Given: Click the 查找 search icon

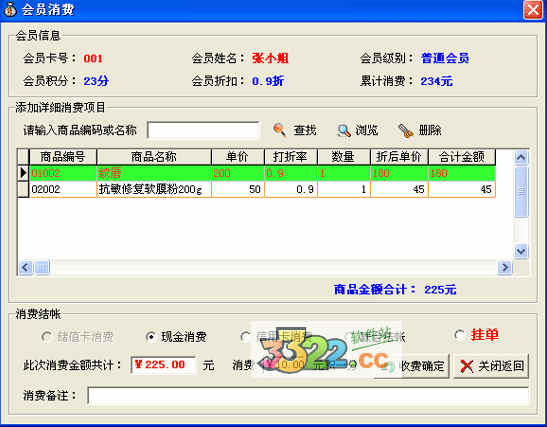Looking at the screenshot, I should click(x=279, y=130).
